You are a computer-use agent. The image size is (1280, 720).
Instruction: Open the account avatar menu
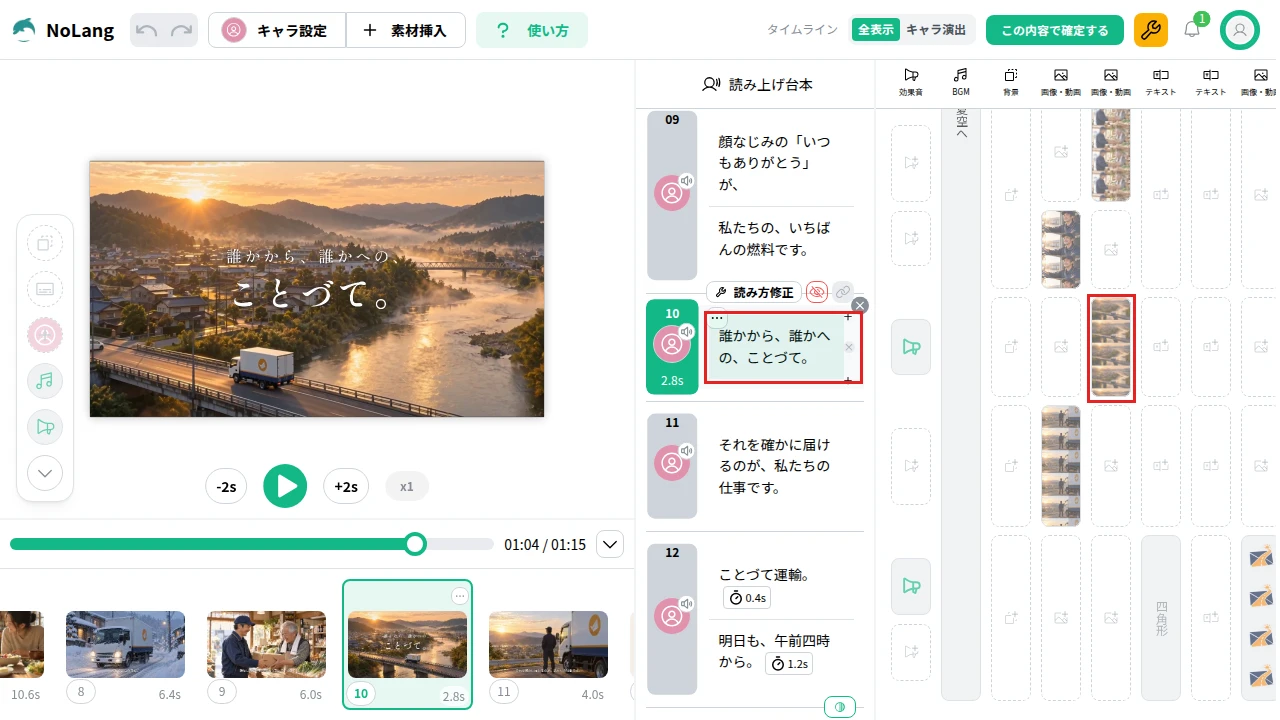click(1240, 30)
